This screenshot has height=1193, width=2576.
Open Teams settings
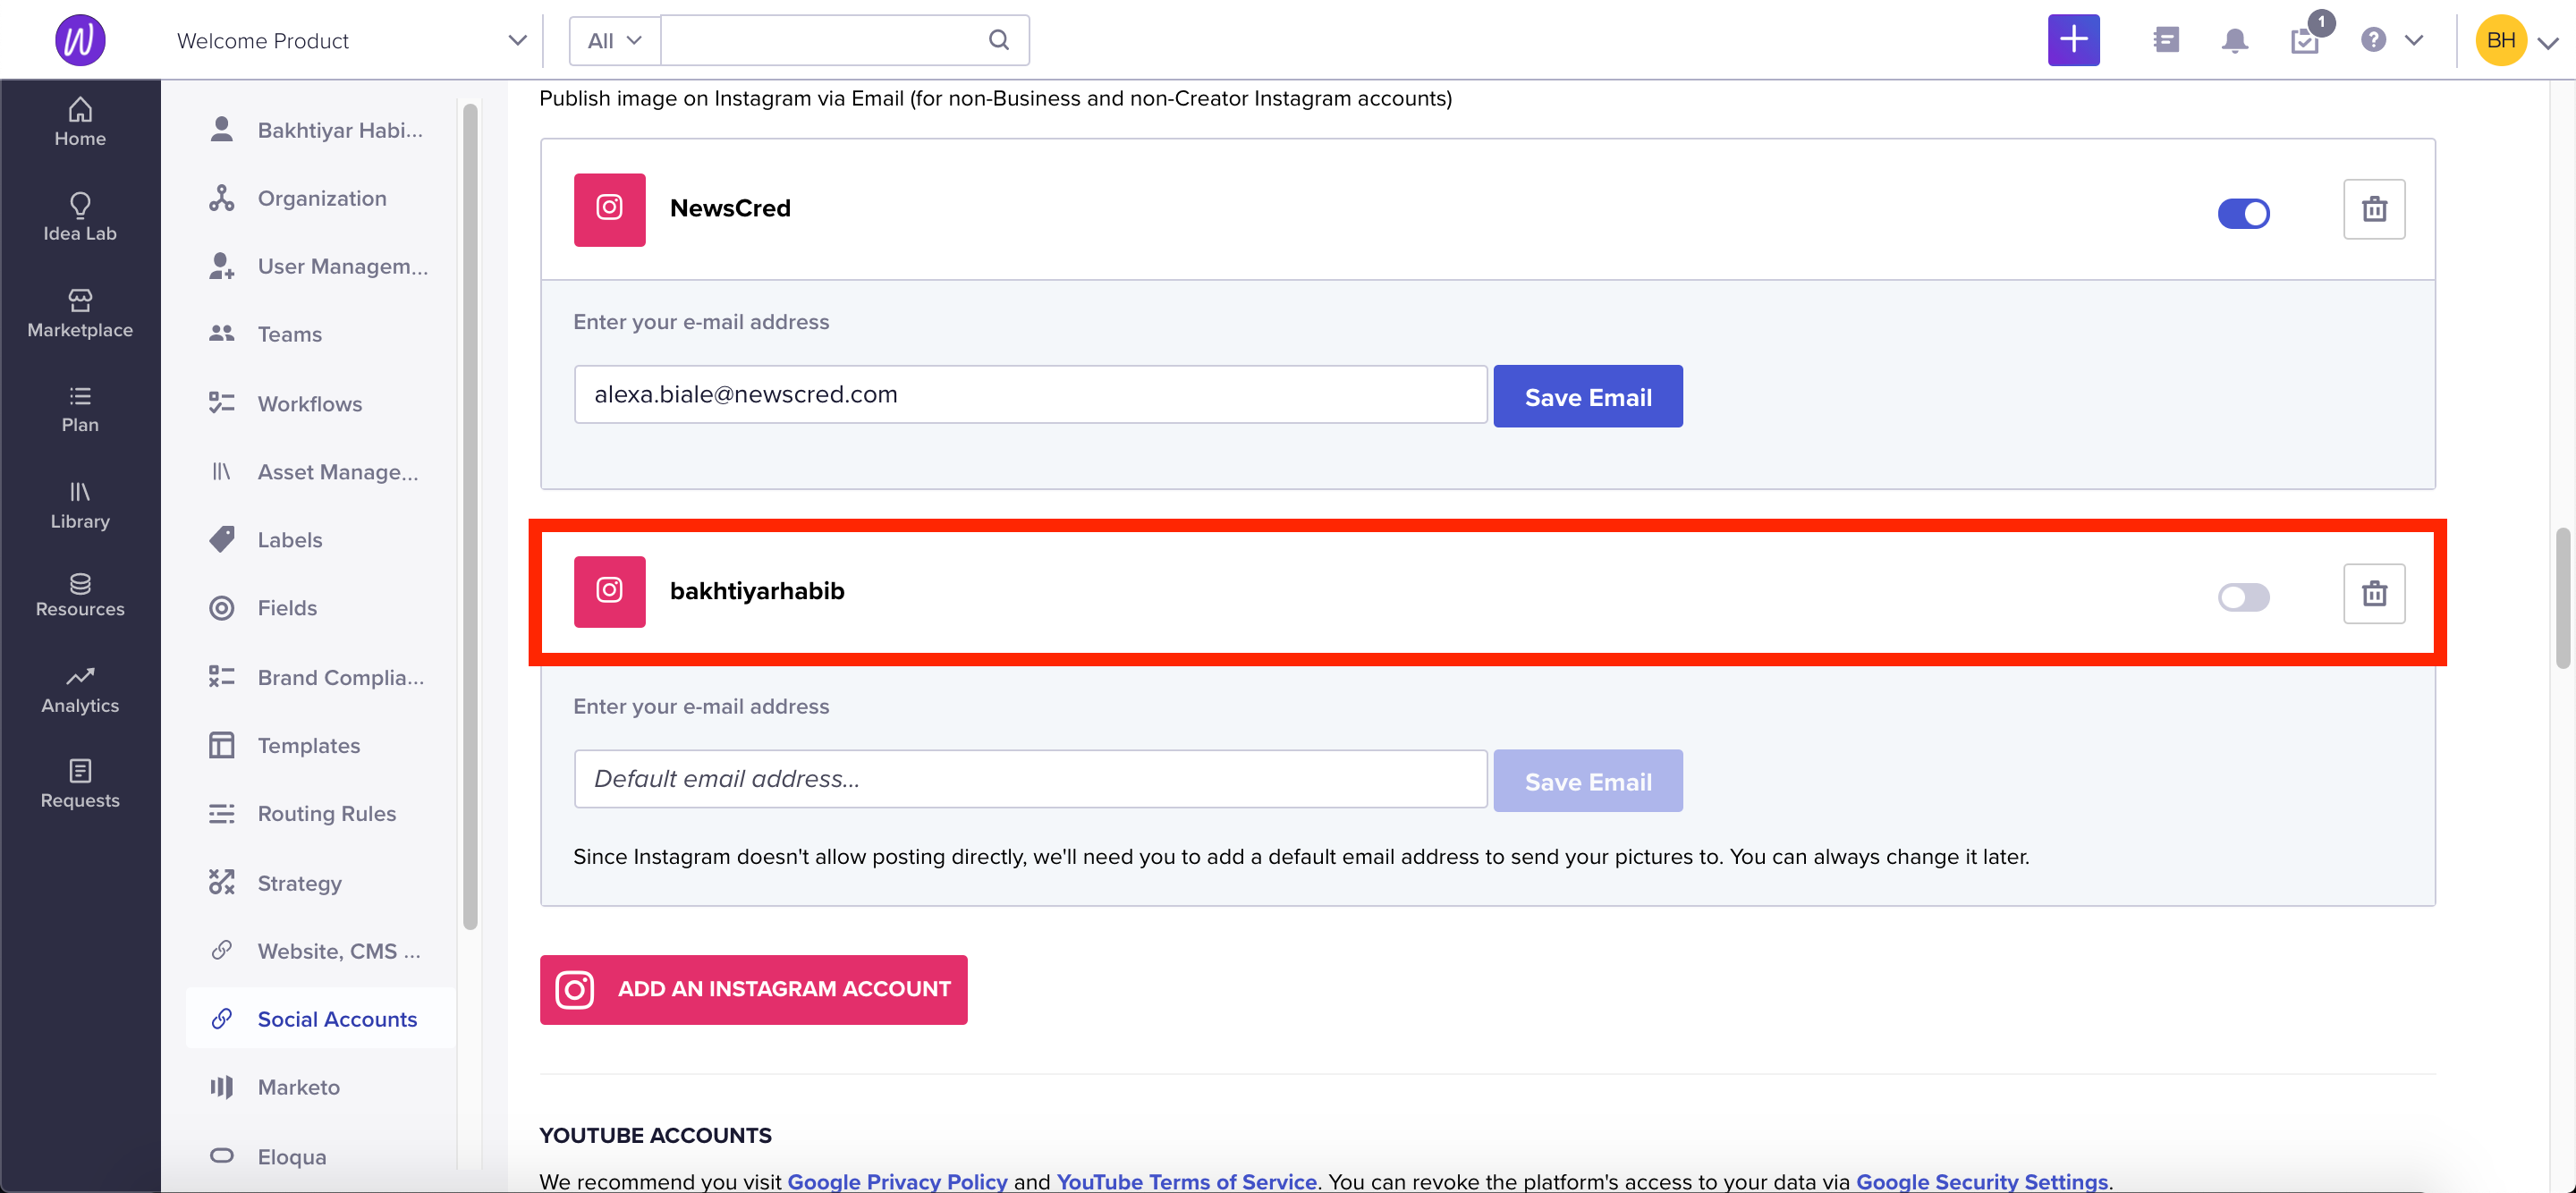[320, 334]
